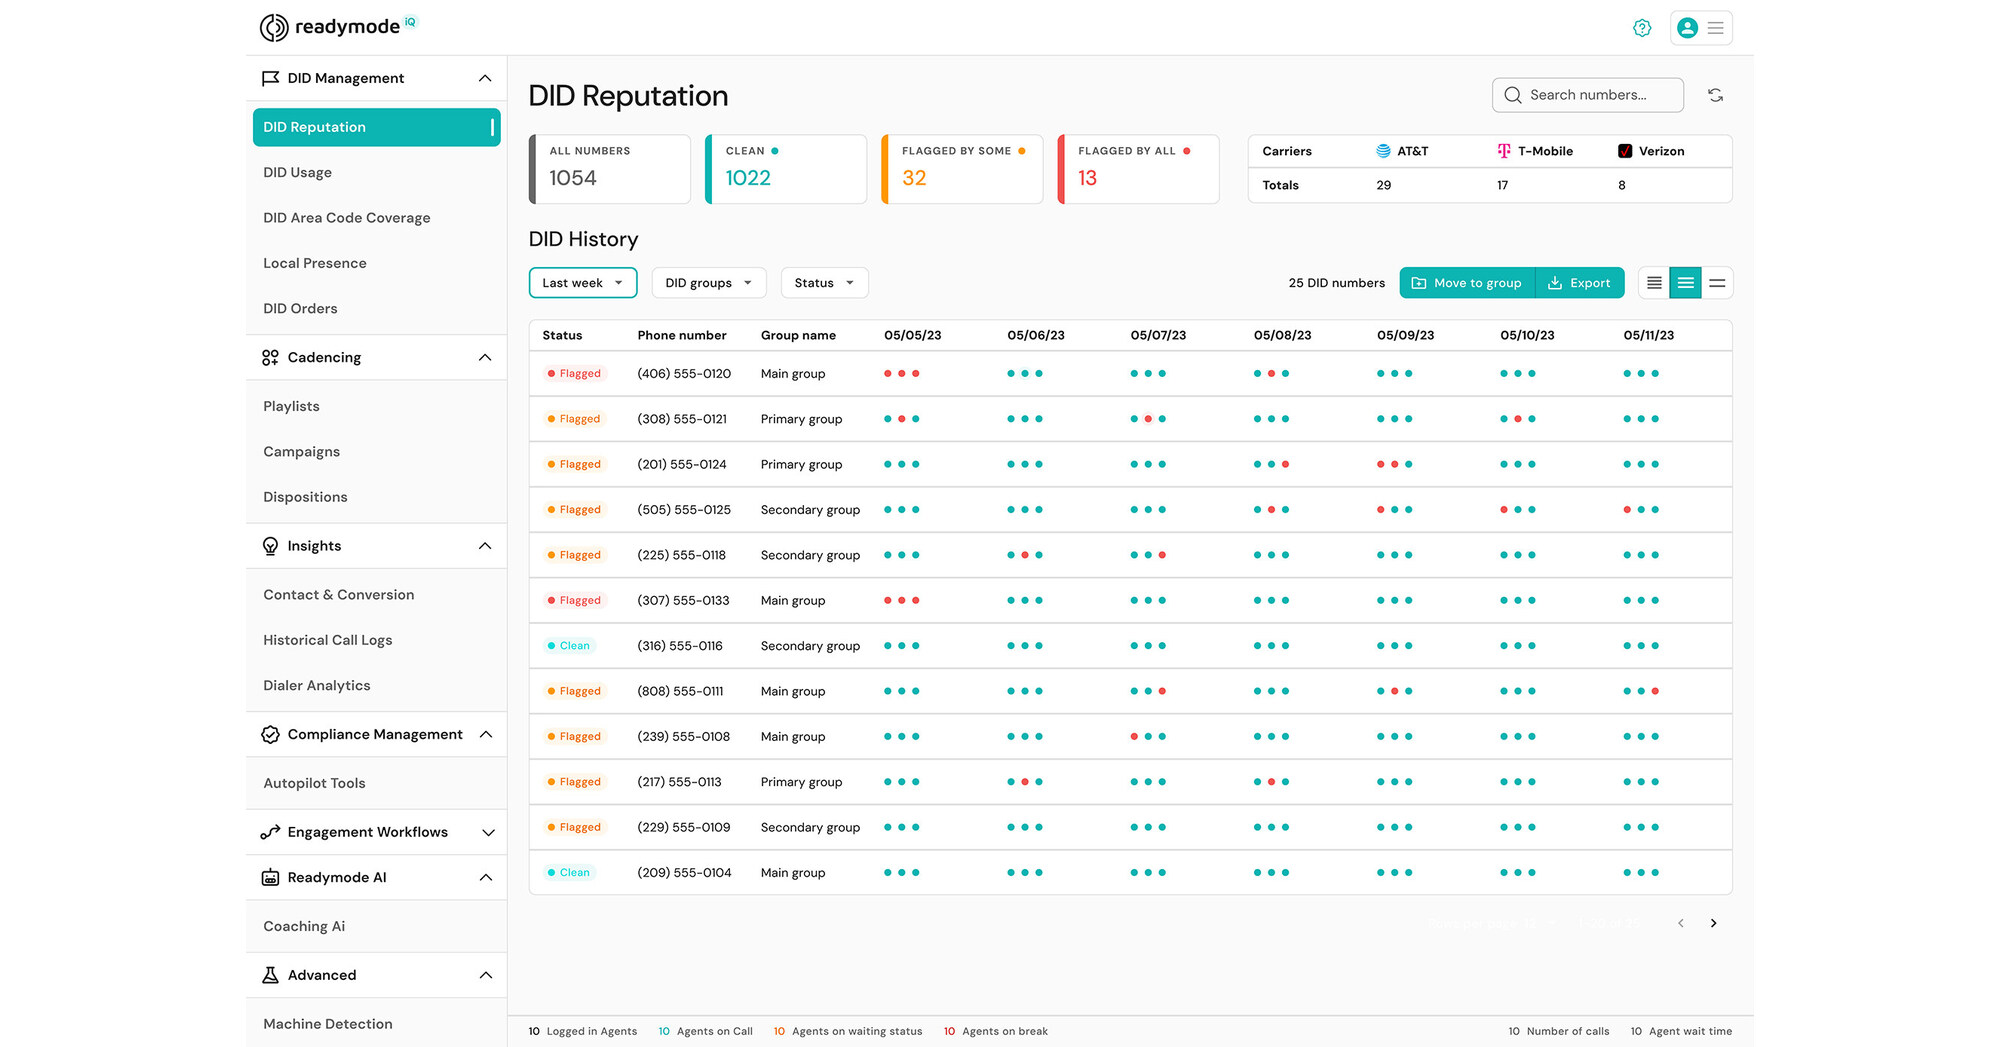
Task: Click the hamburger menu next to profile avatar
Action: point(1716,28)
